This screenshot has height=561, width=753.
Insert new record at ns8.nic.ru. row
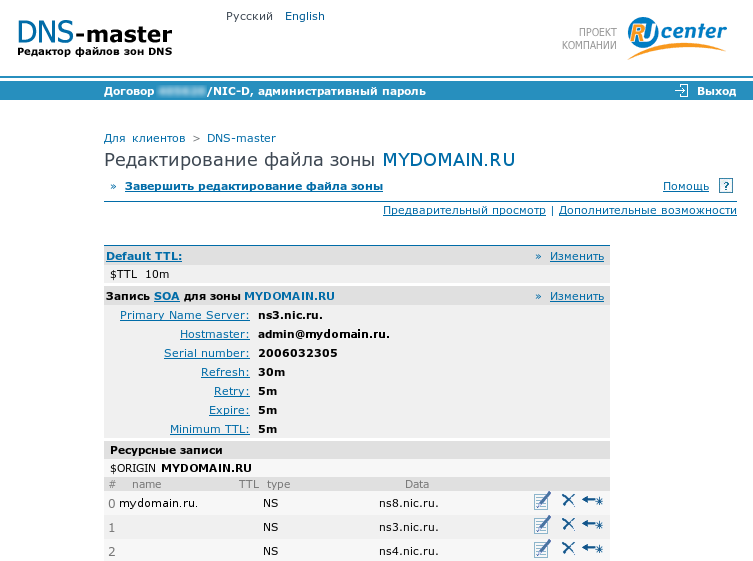(x=593, y=501)
